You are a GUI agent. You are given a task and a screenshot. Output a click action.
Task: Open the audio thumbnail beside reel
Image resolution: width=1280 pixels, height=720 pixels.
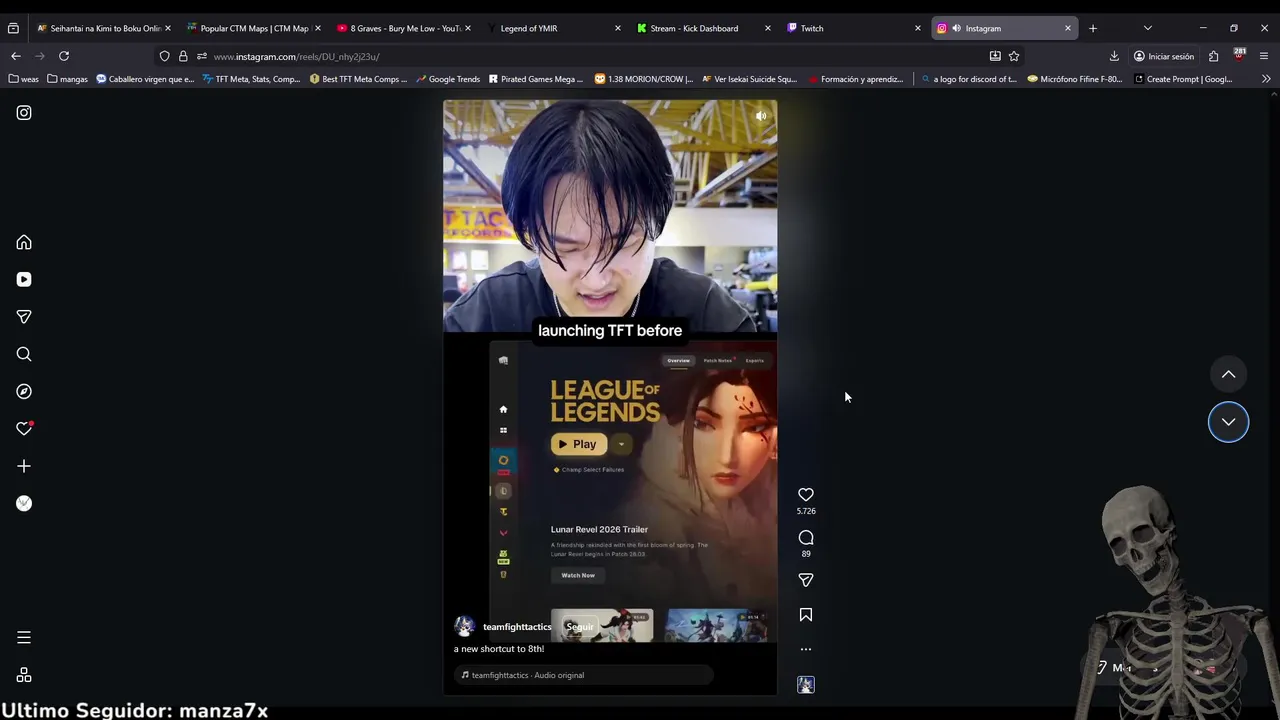point(806,685)
